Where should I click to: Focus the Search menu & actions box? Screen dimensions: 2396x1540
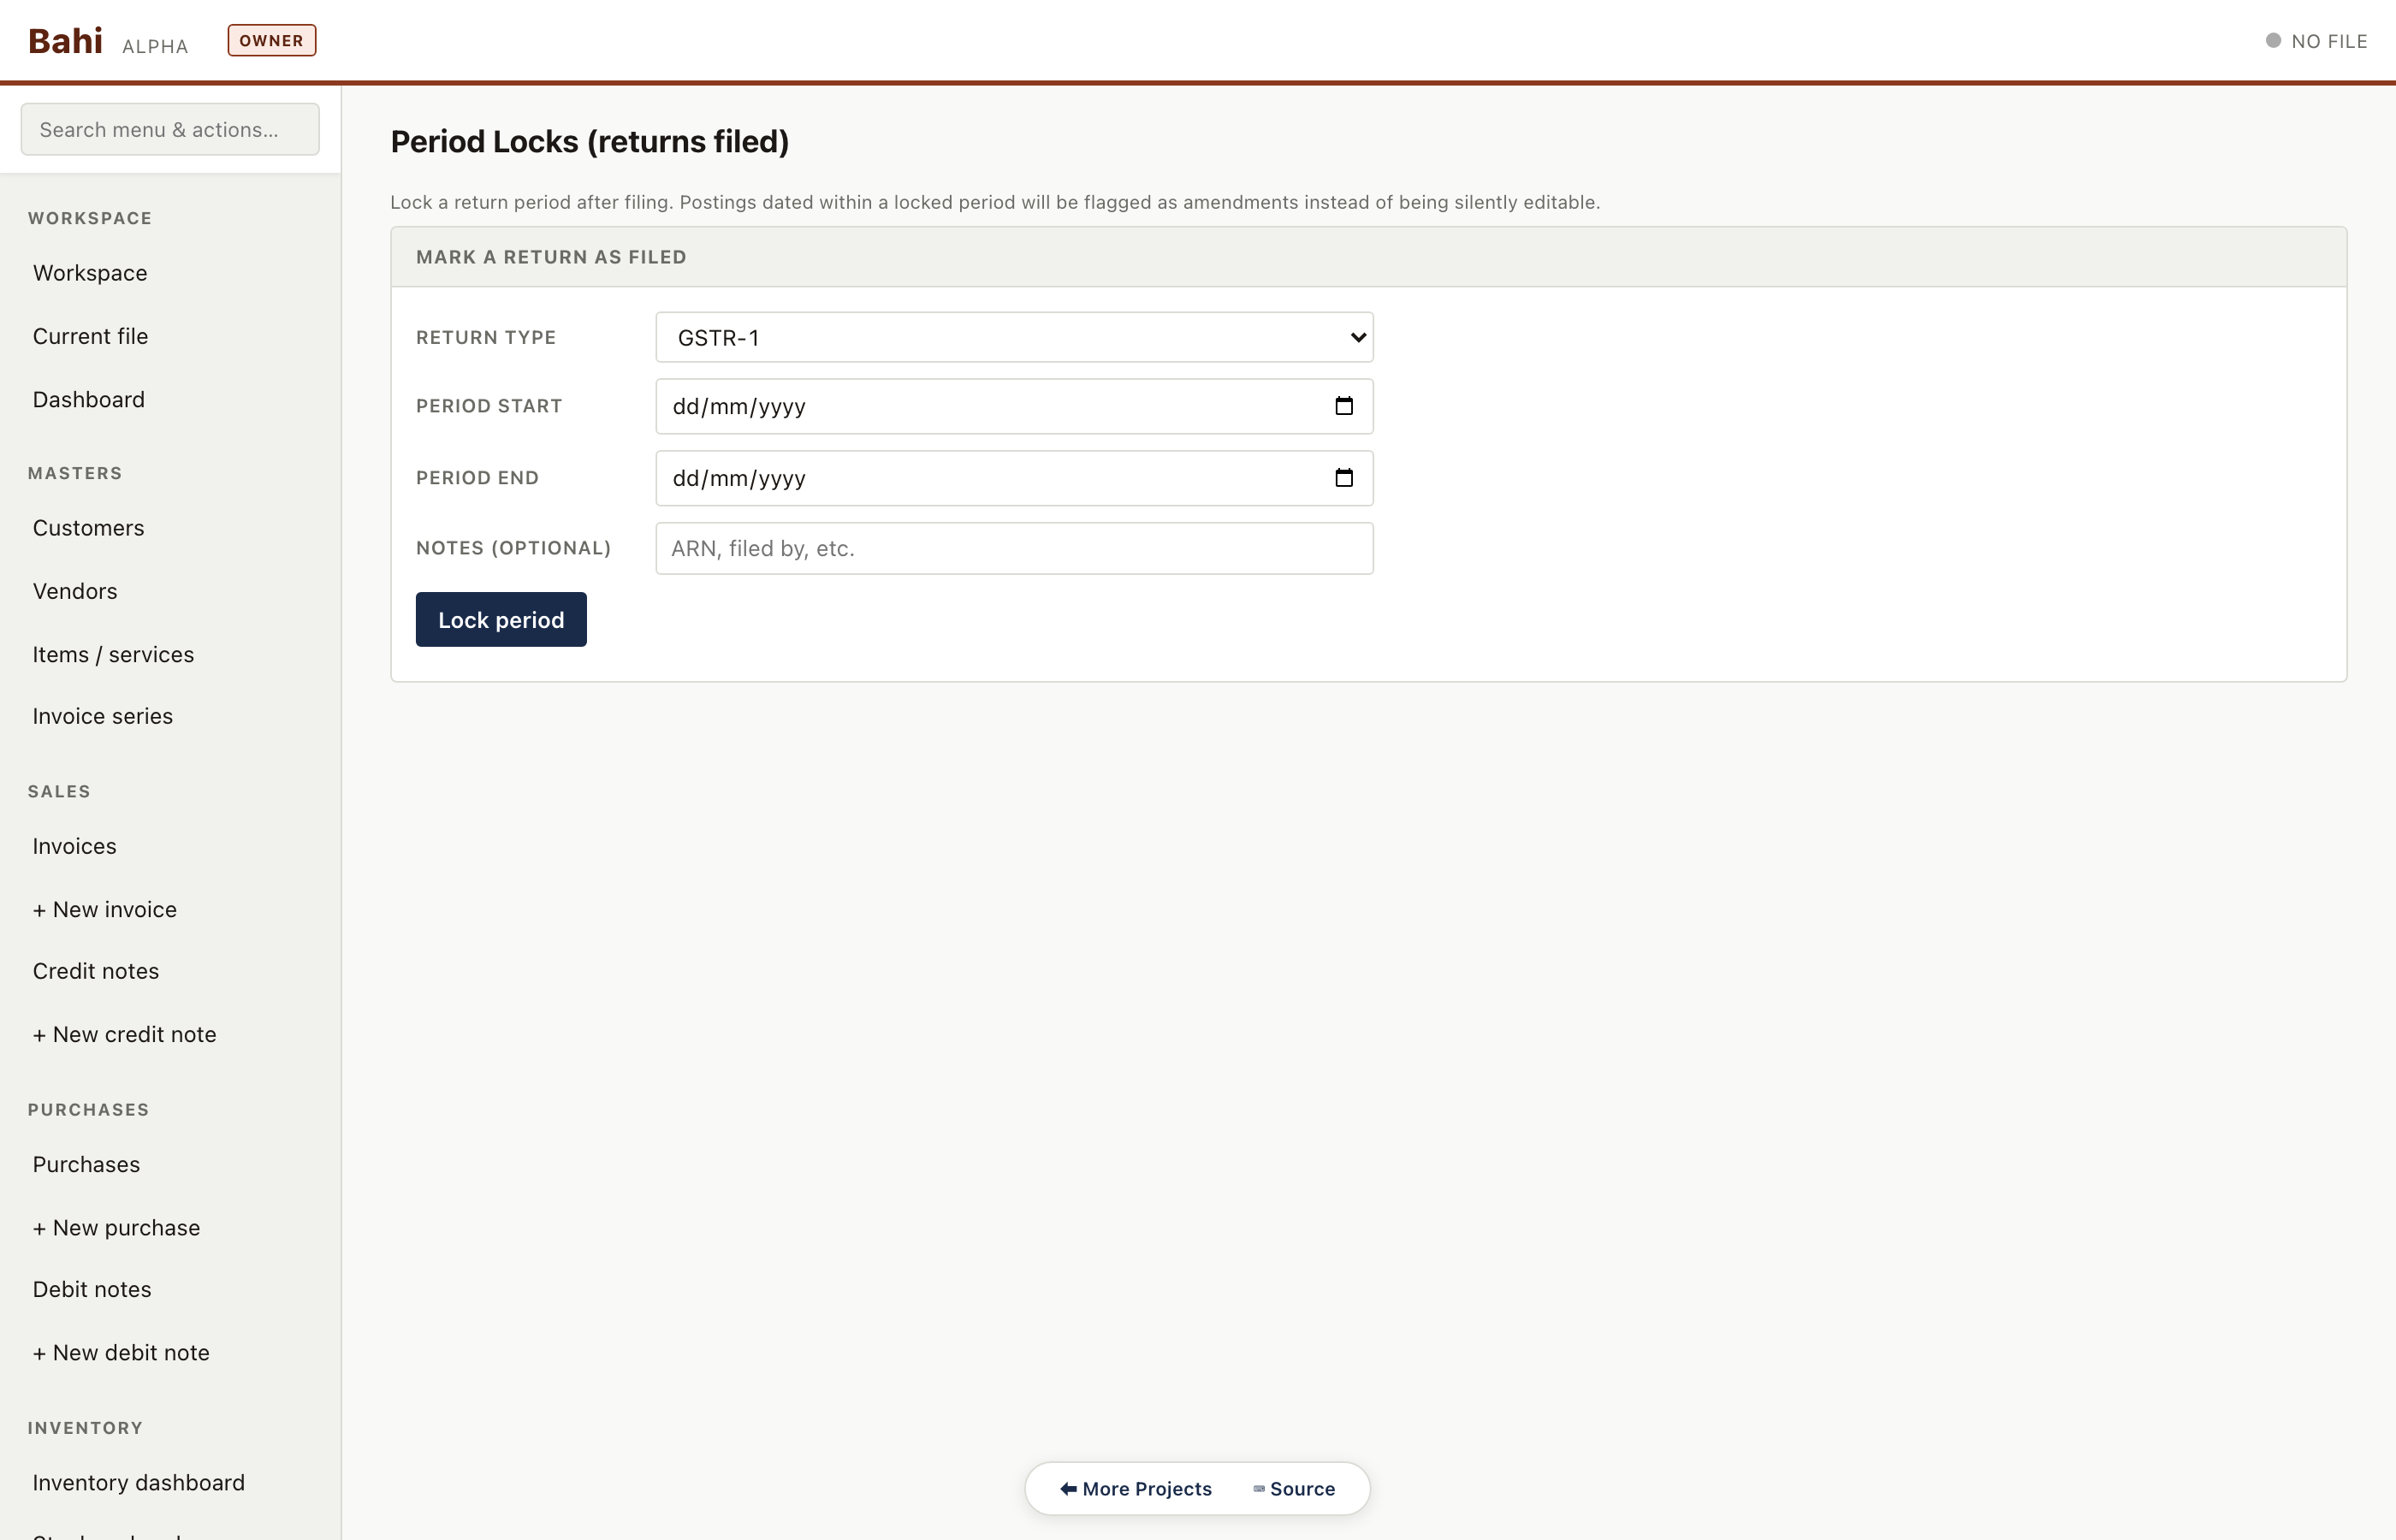tap(170, 130)
